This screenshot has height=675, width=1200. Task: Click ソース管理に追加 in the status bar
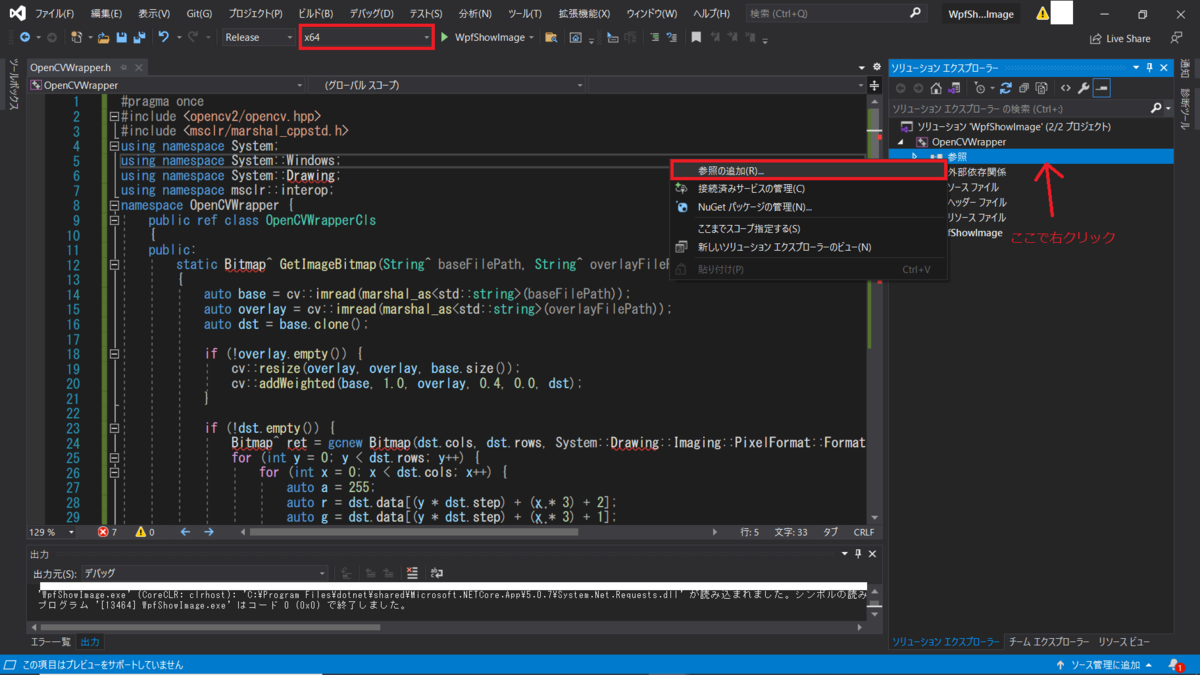[x=1104, y=665]
